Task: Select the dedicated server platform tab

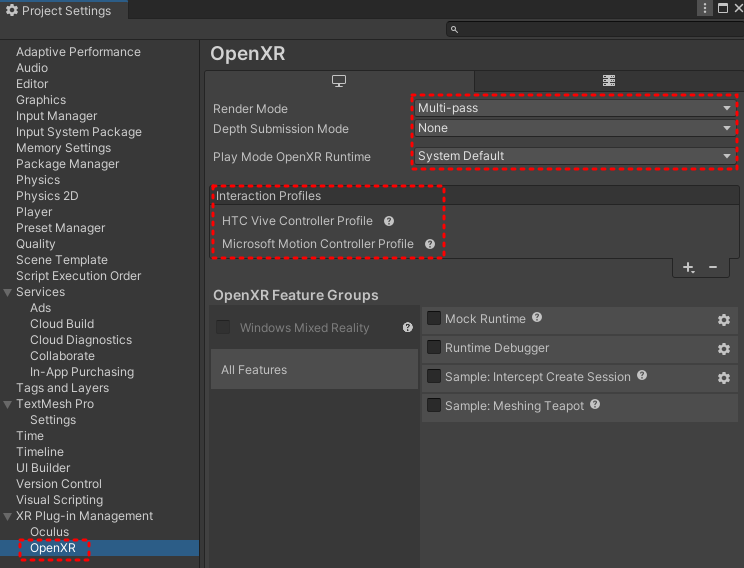Action: pos(609,81)
